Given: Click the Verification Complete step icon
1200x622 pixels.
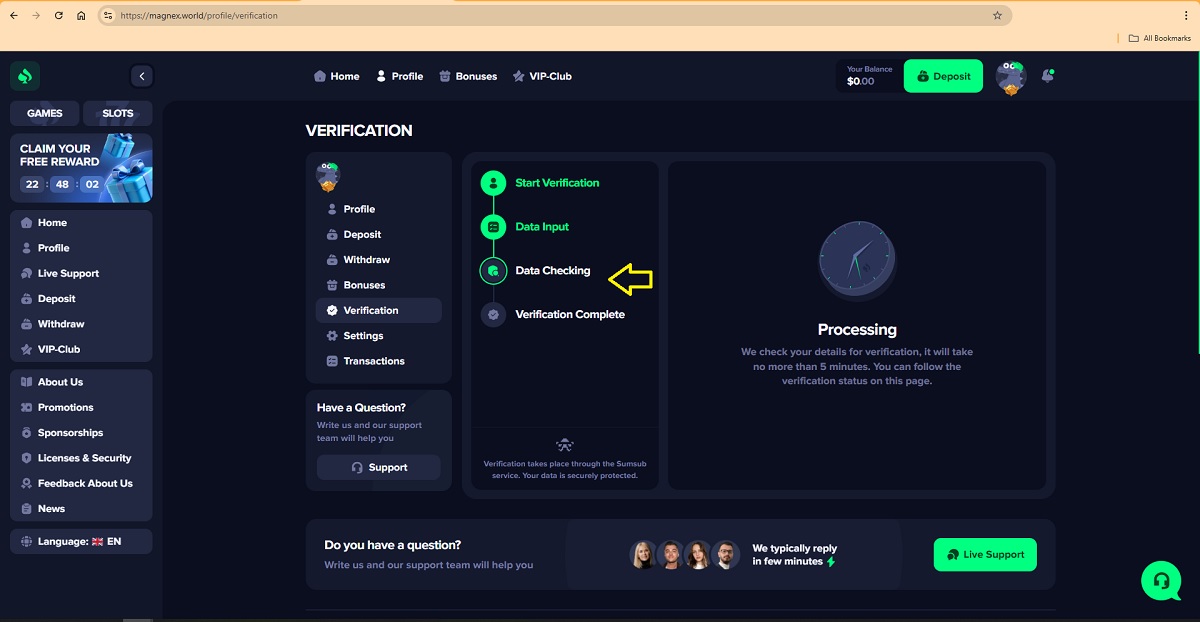Looking at the screenshot, I should pyautogui.click(x=493, y=314).
